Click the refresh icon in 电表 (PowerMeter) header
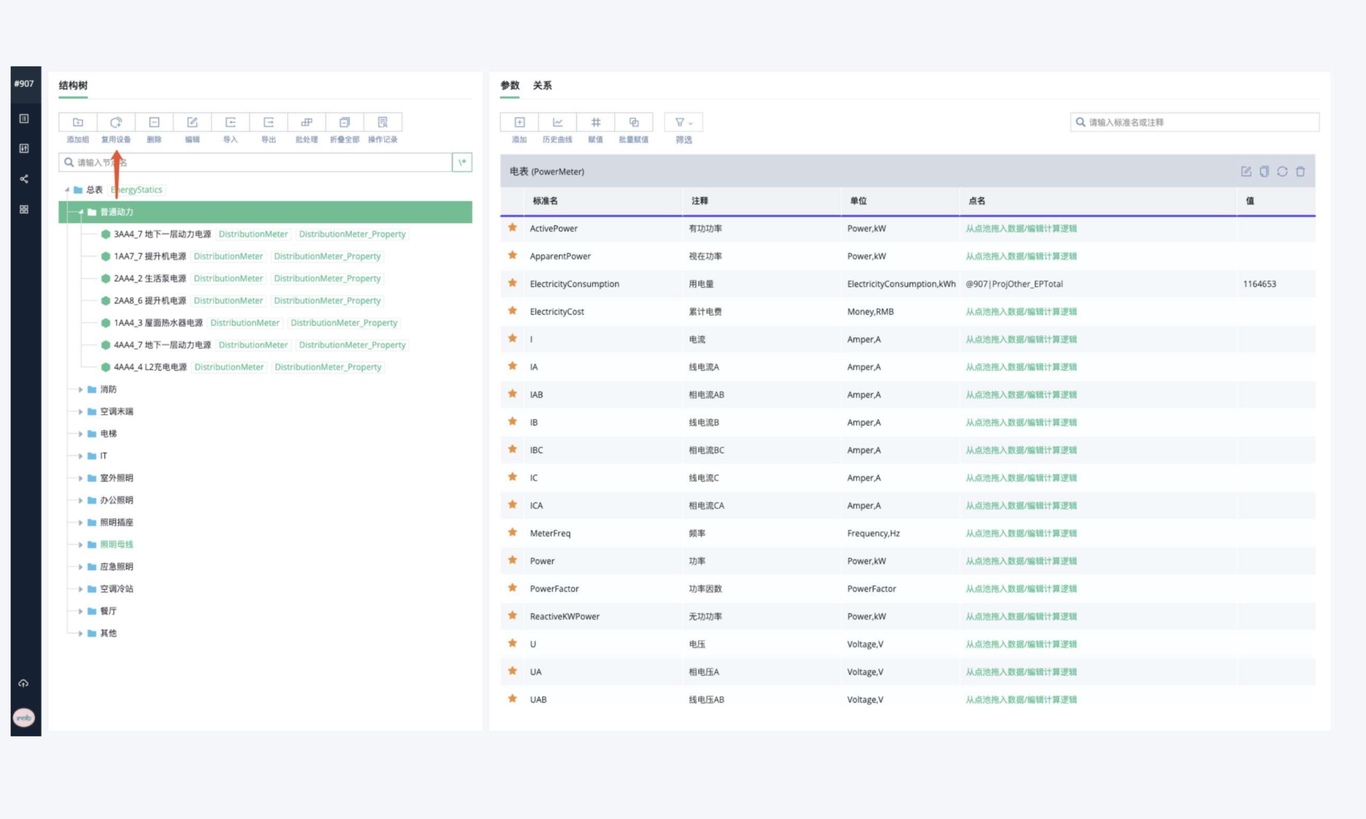Screen dimensions: 1366x819 [1282, 172]
